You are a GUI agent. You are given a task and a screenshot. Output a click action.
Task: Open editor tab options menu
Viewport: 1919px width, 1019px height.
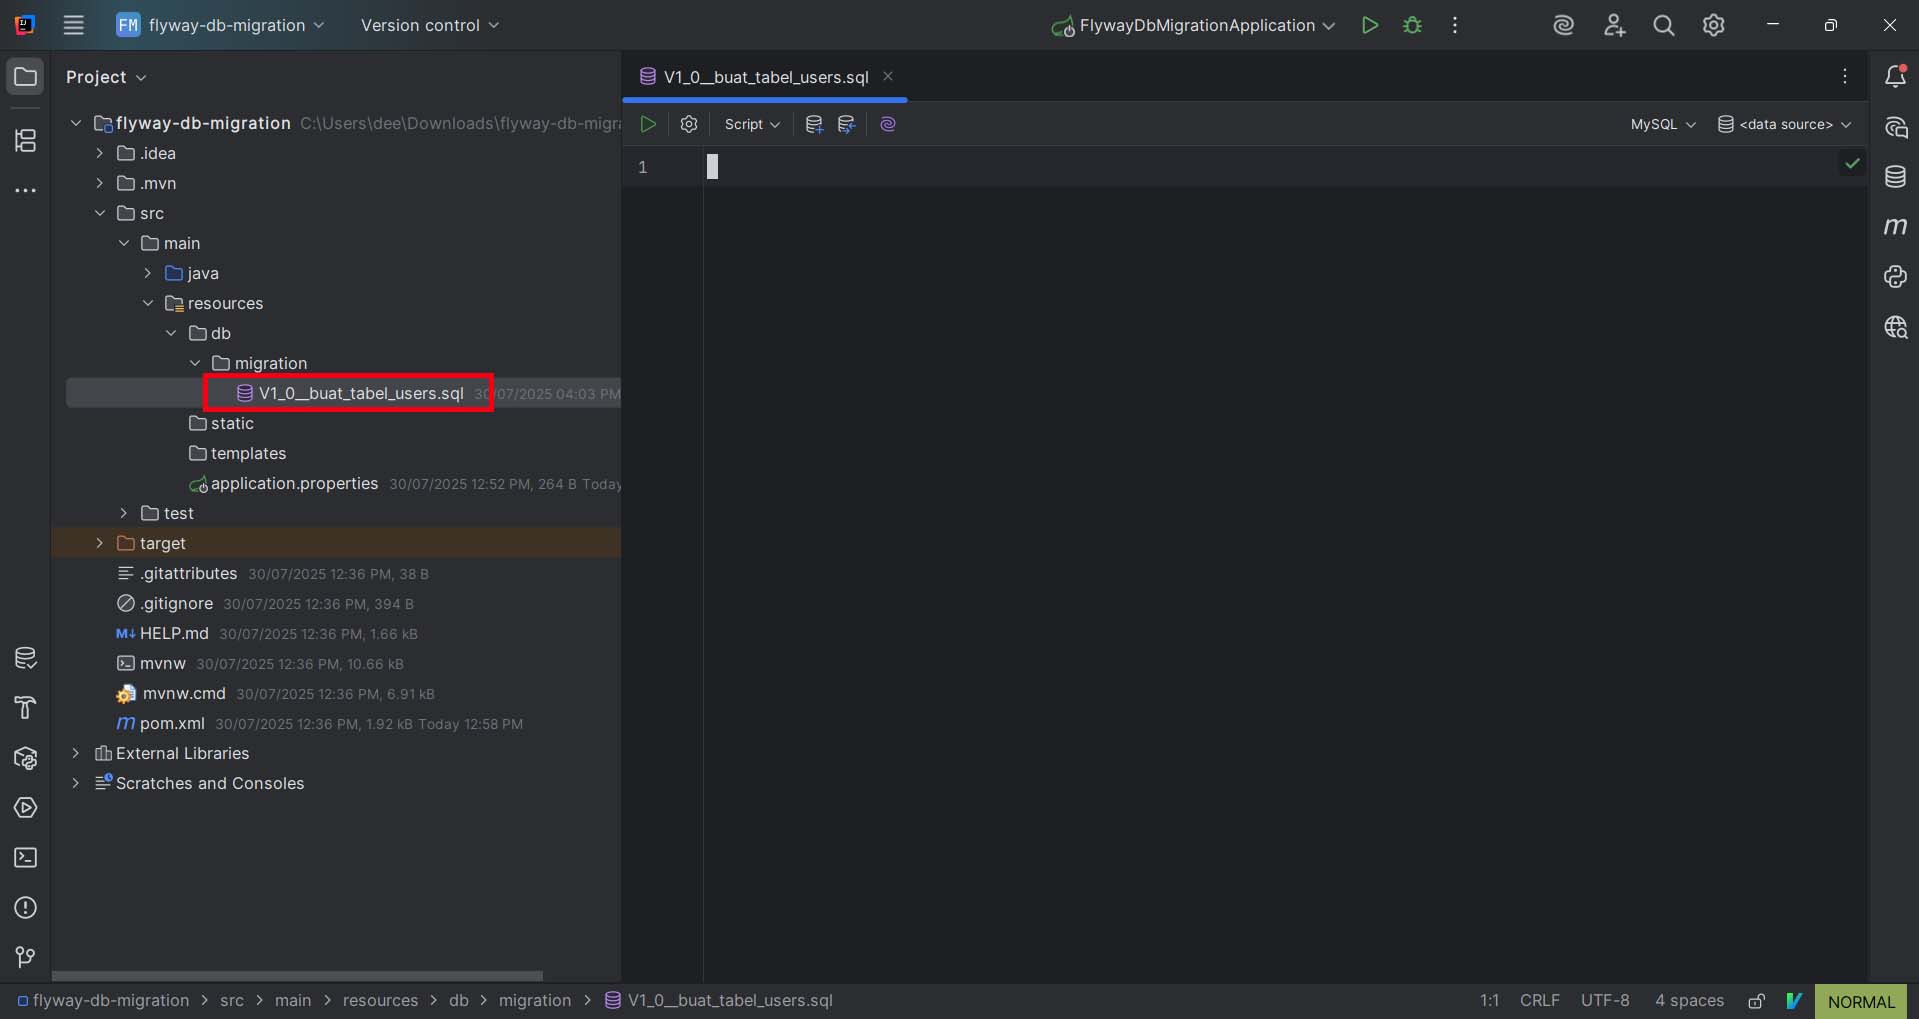tap(1845, 76)
